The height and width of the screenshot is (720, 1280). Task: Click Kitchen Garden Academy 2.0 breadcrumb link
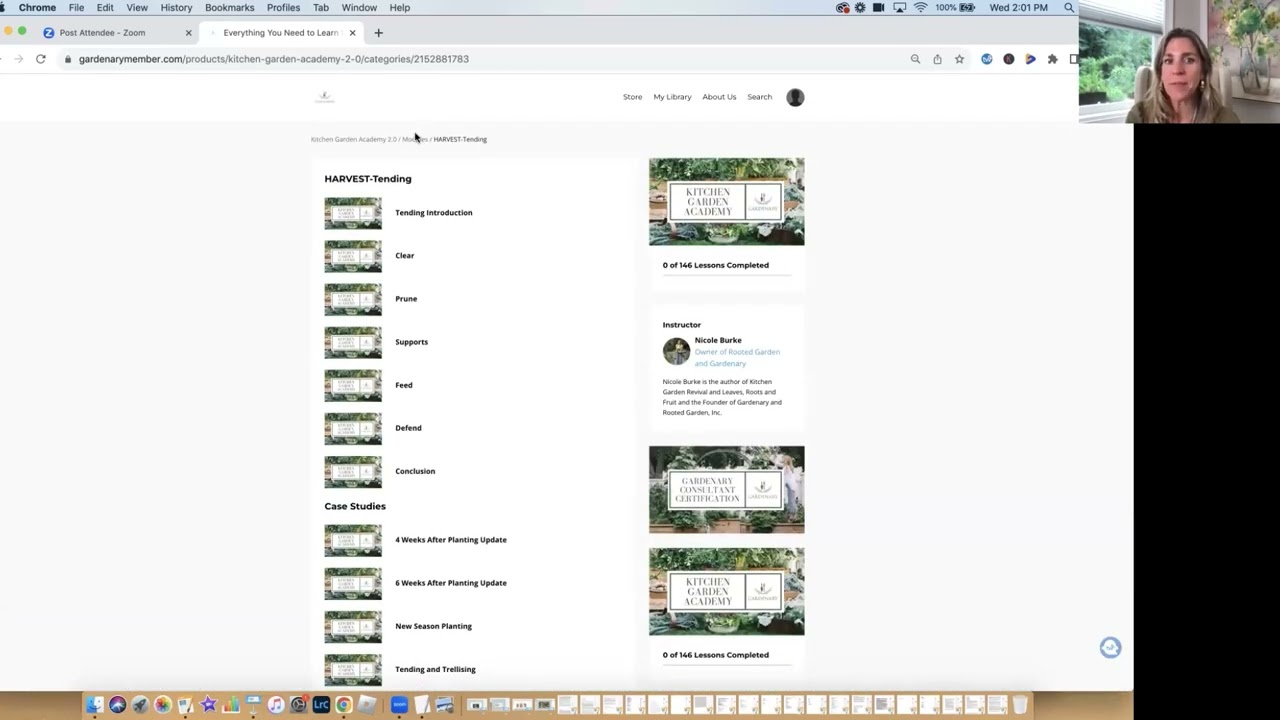353,139
